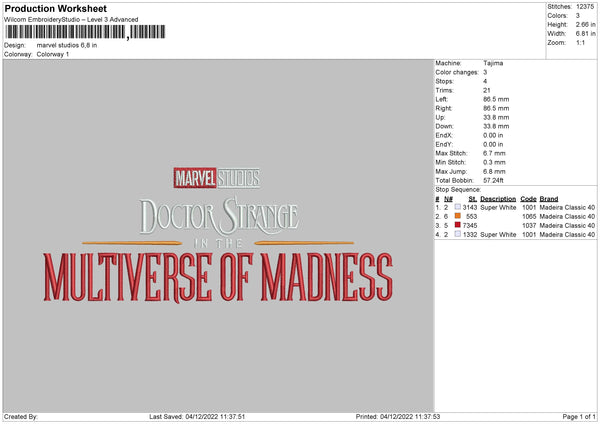Viewport: 600px width, 424px height.
Task: Click the Description column header
Action: coord(497,198)
